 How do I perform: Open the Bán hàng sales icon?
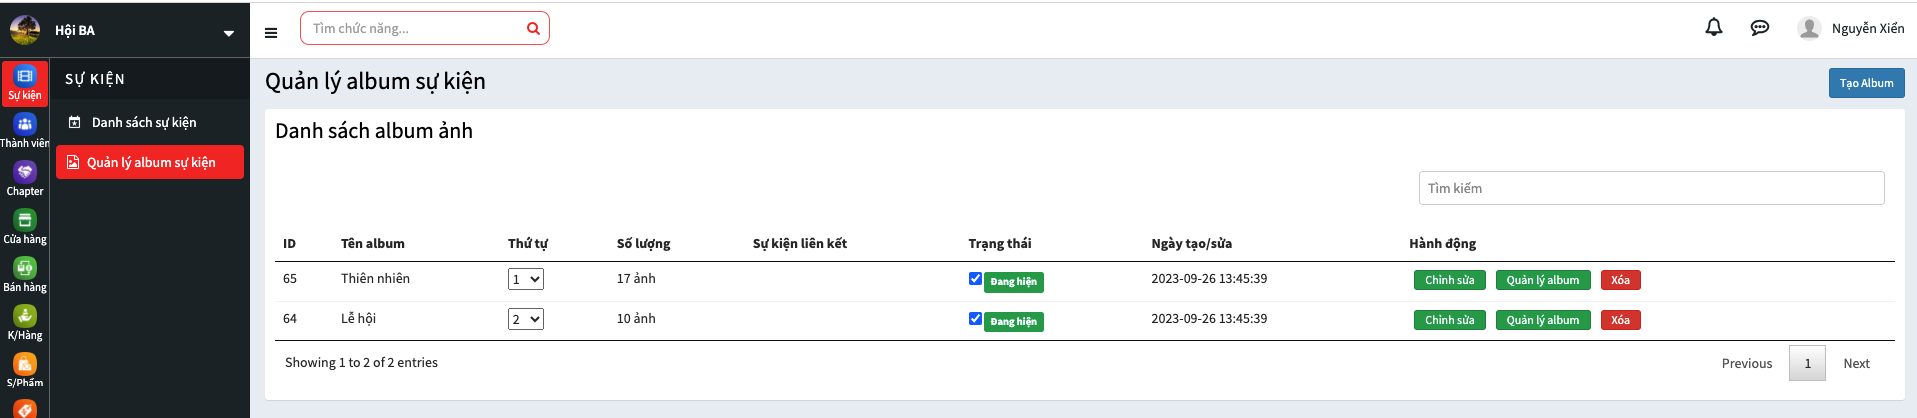coord(25,275)
